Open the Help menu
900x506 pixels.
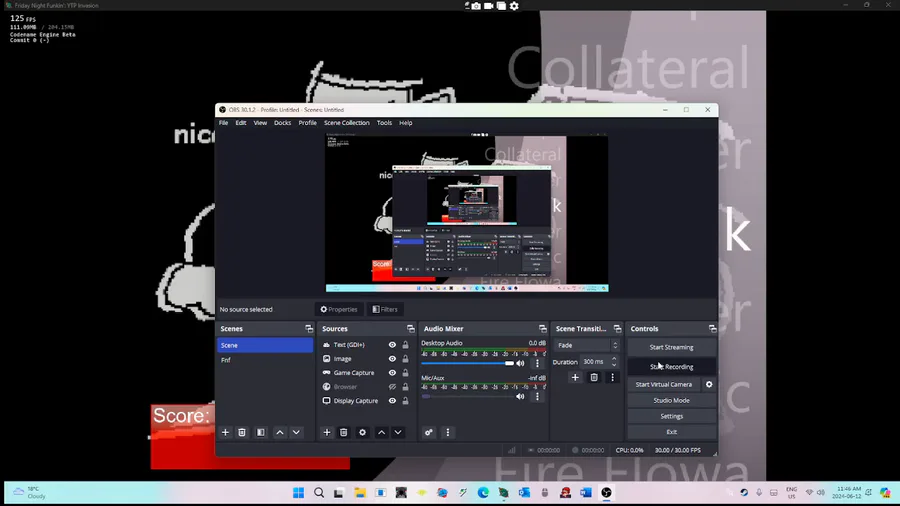point(406,123)
